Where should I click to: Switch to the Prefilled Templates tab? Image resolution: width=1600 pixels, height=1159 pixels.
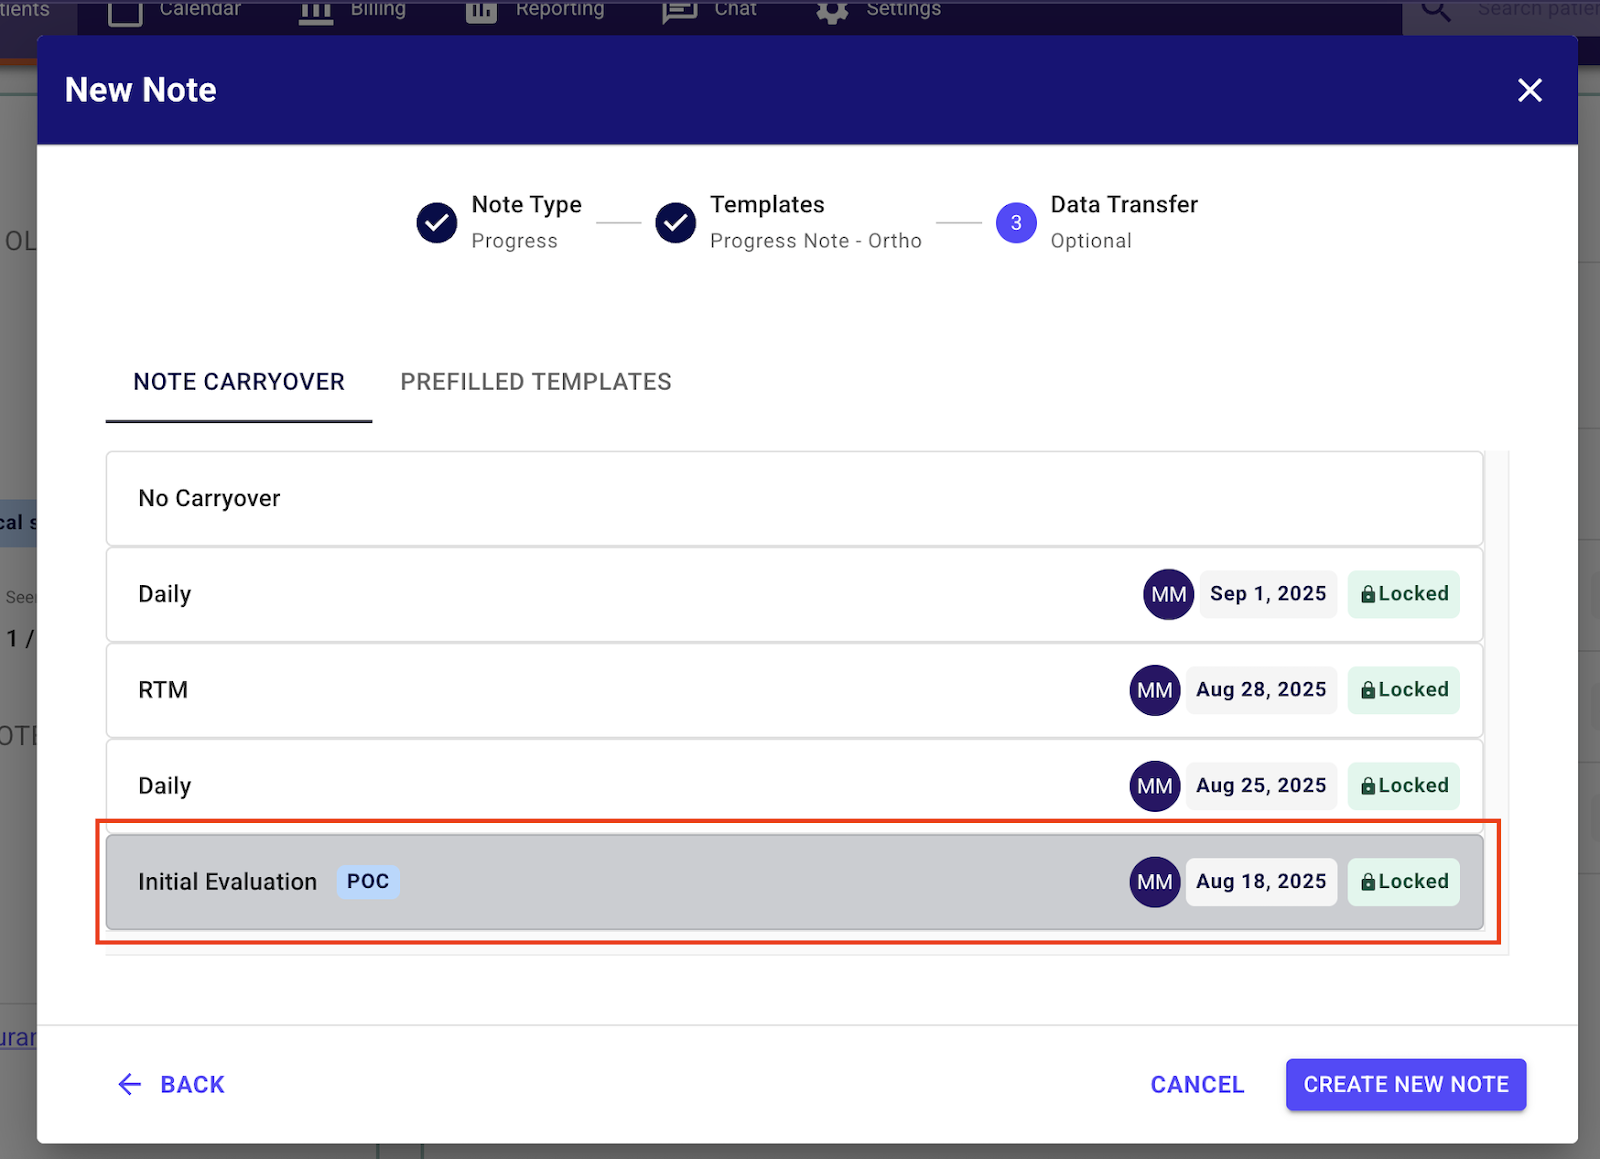(536, 382)
